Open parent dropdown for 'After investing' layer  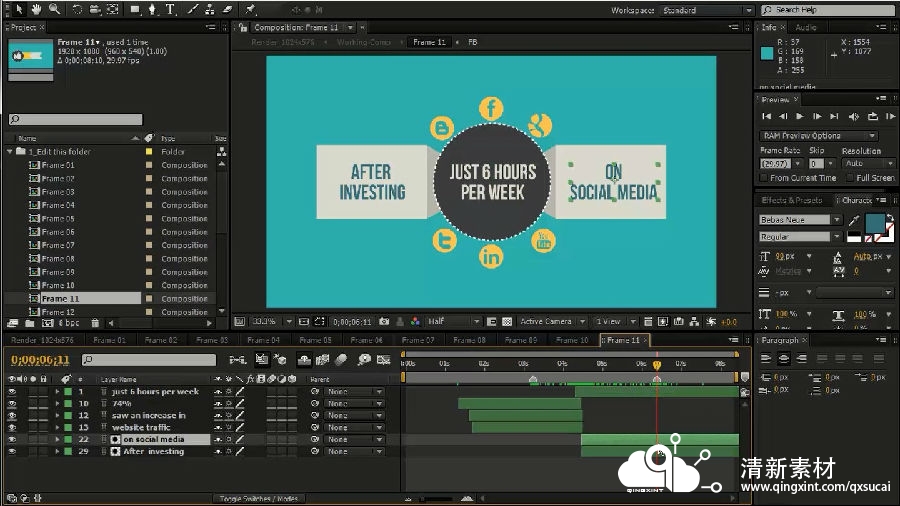354,451
